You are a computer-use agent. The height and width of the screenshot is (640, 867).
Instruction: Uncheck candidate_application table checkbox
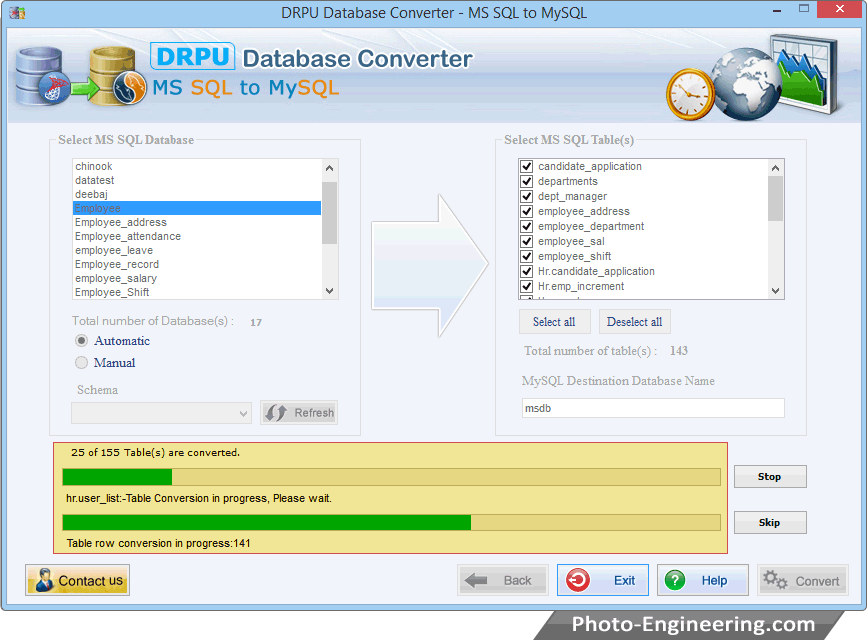tap(526, 166)
